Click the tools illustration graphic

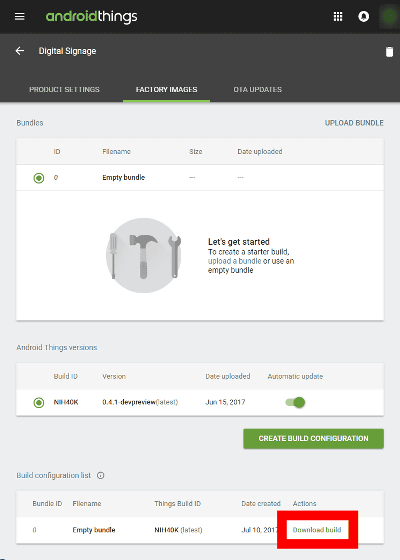tap(144, 255)
